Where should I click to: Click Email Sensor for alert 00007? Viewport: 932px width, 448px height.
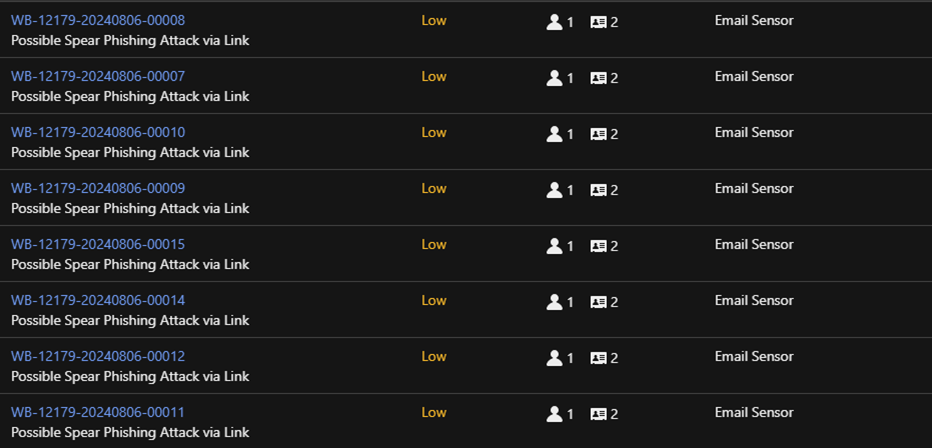(754, 76)
